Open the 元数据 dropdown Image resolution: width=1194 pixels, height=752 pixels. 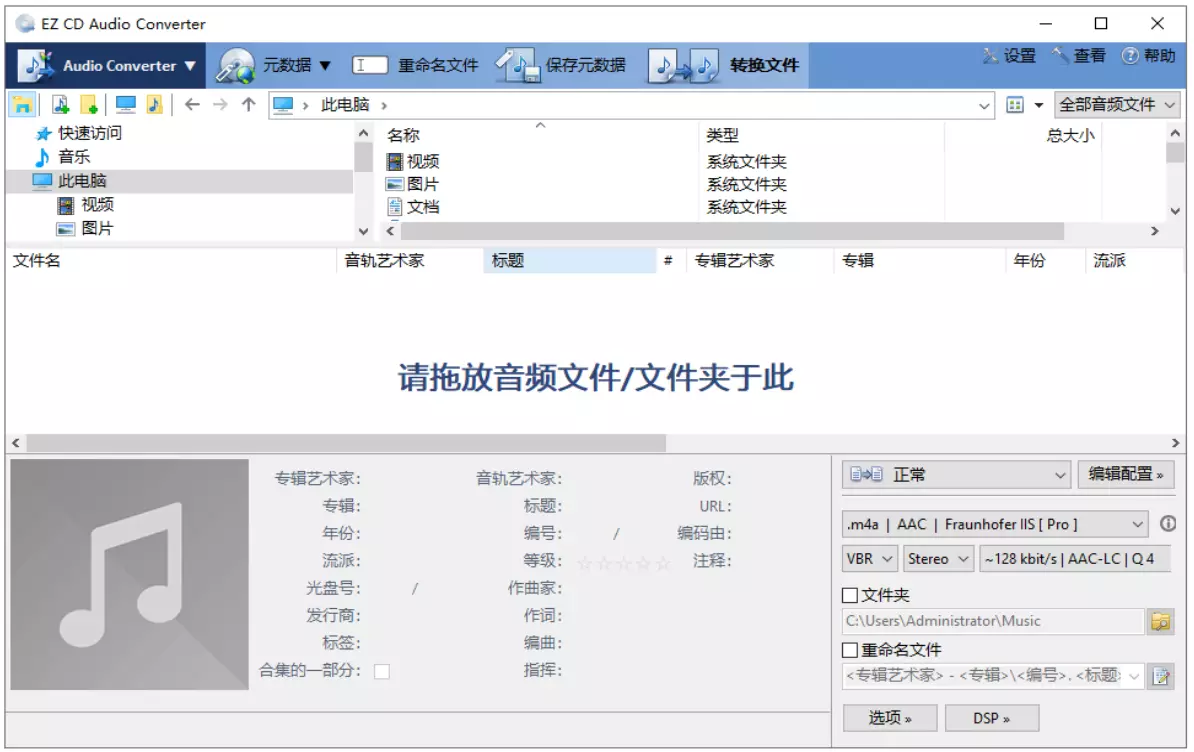click(274, 65)
